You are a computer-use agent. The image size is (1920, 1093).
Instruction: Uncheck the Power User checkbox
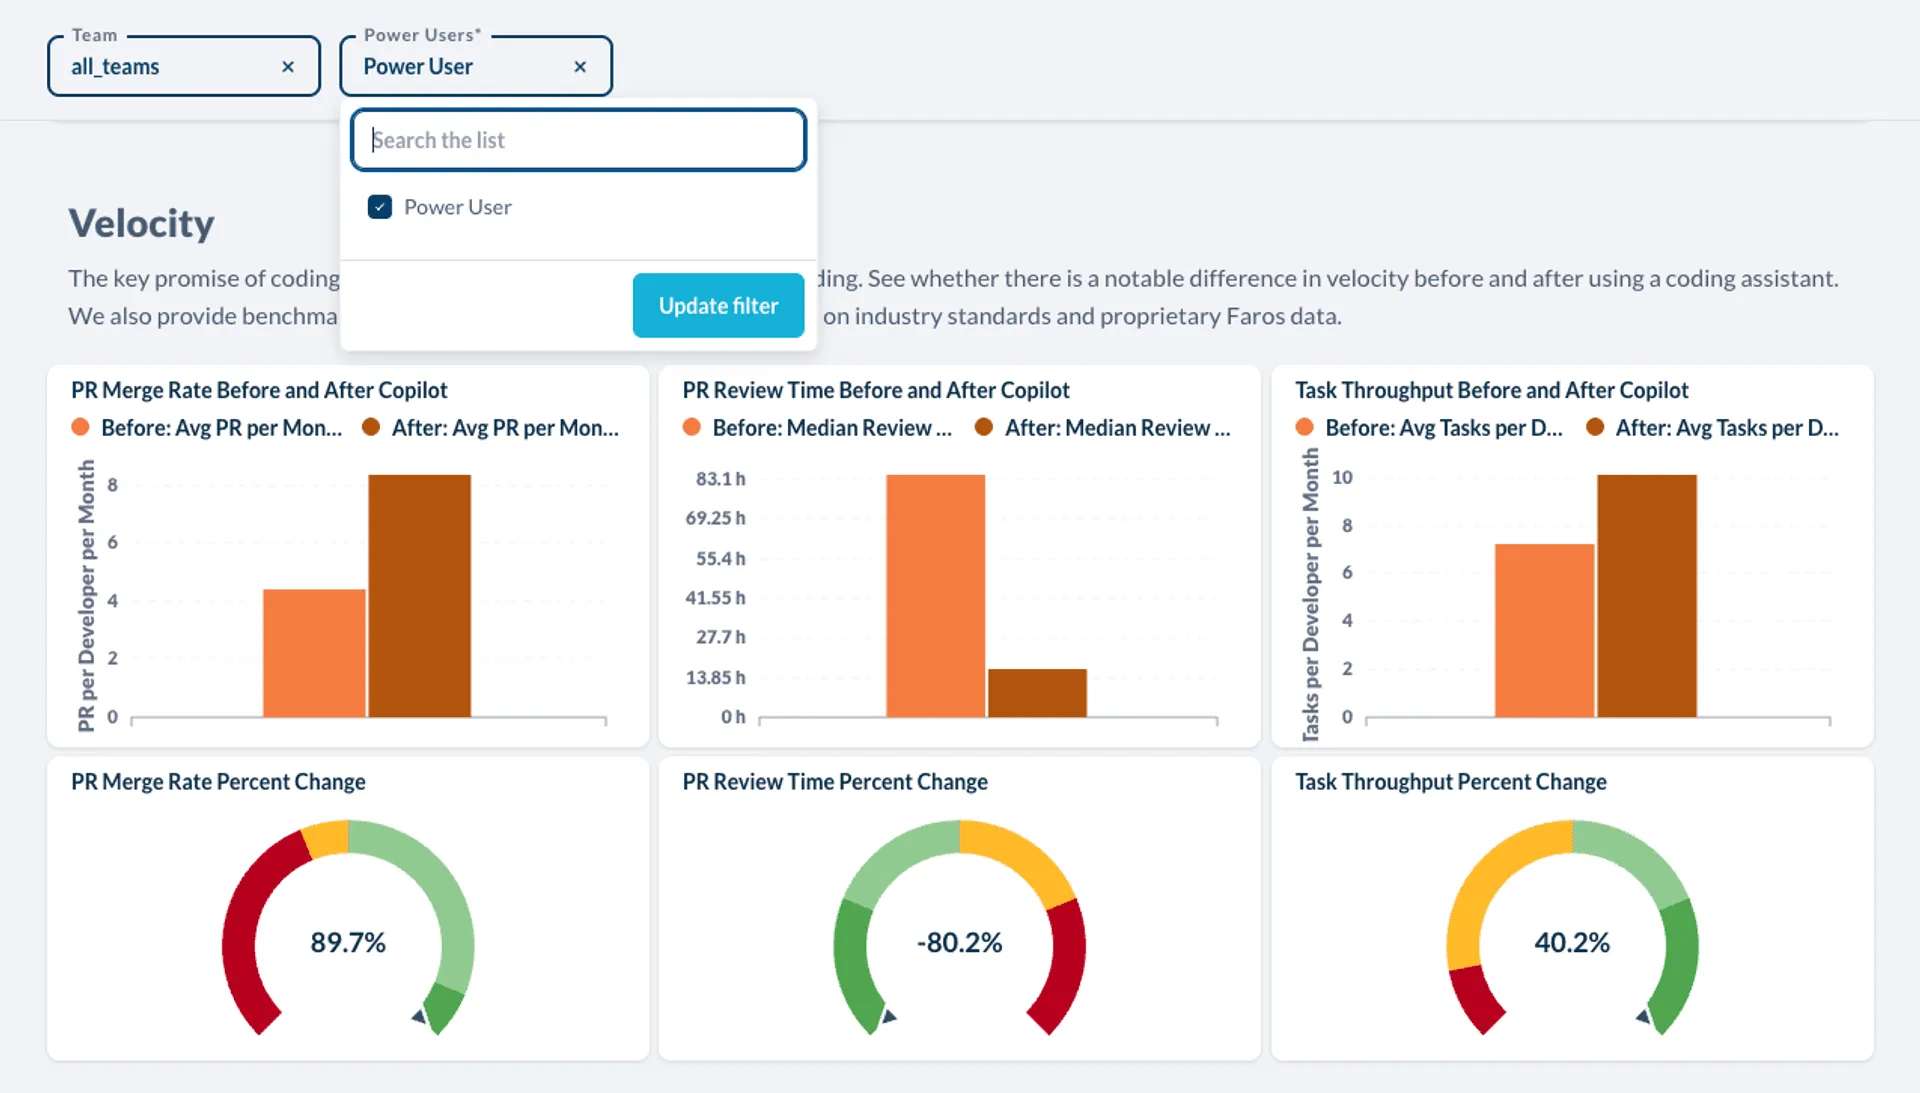tap(380, 207)
